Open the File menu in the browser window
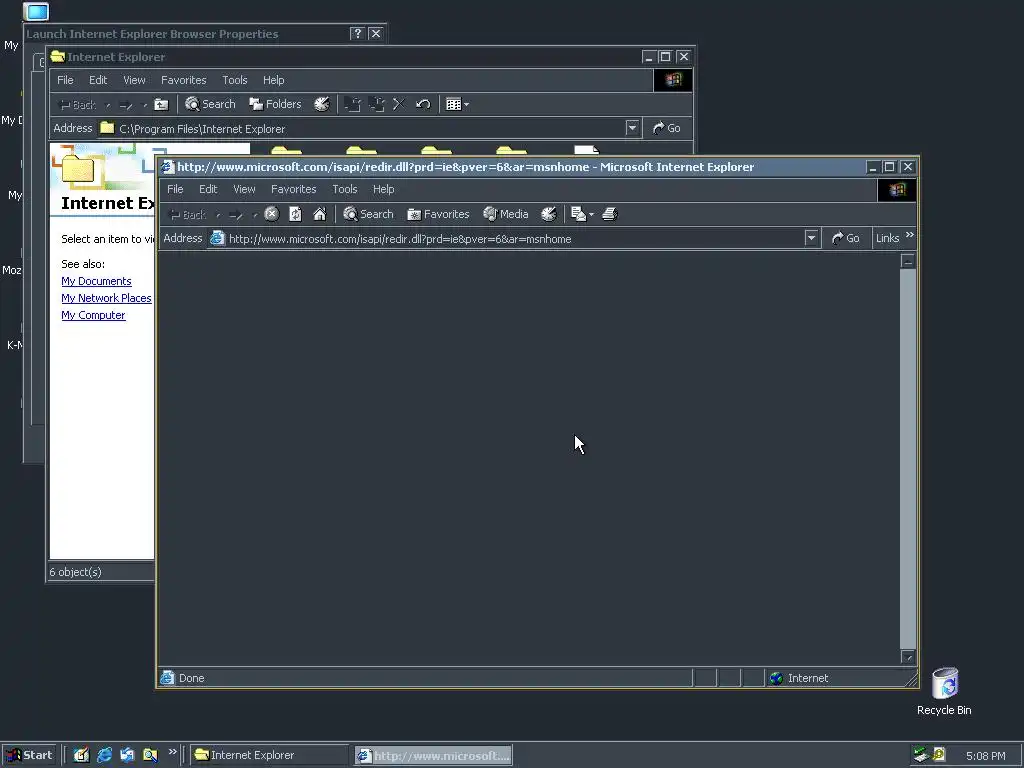 (175, 189)
